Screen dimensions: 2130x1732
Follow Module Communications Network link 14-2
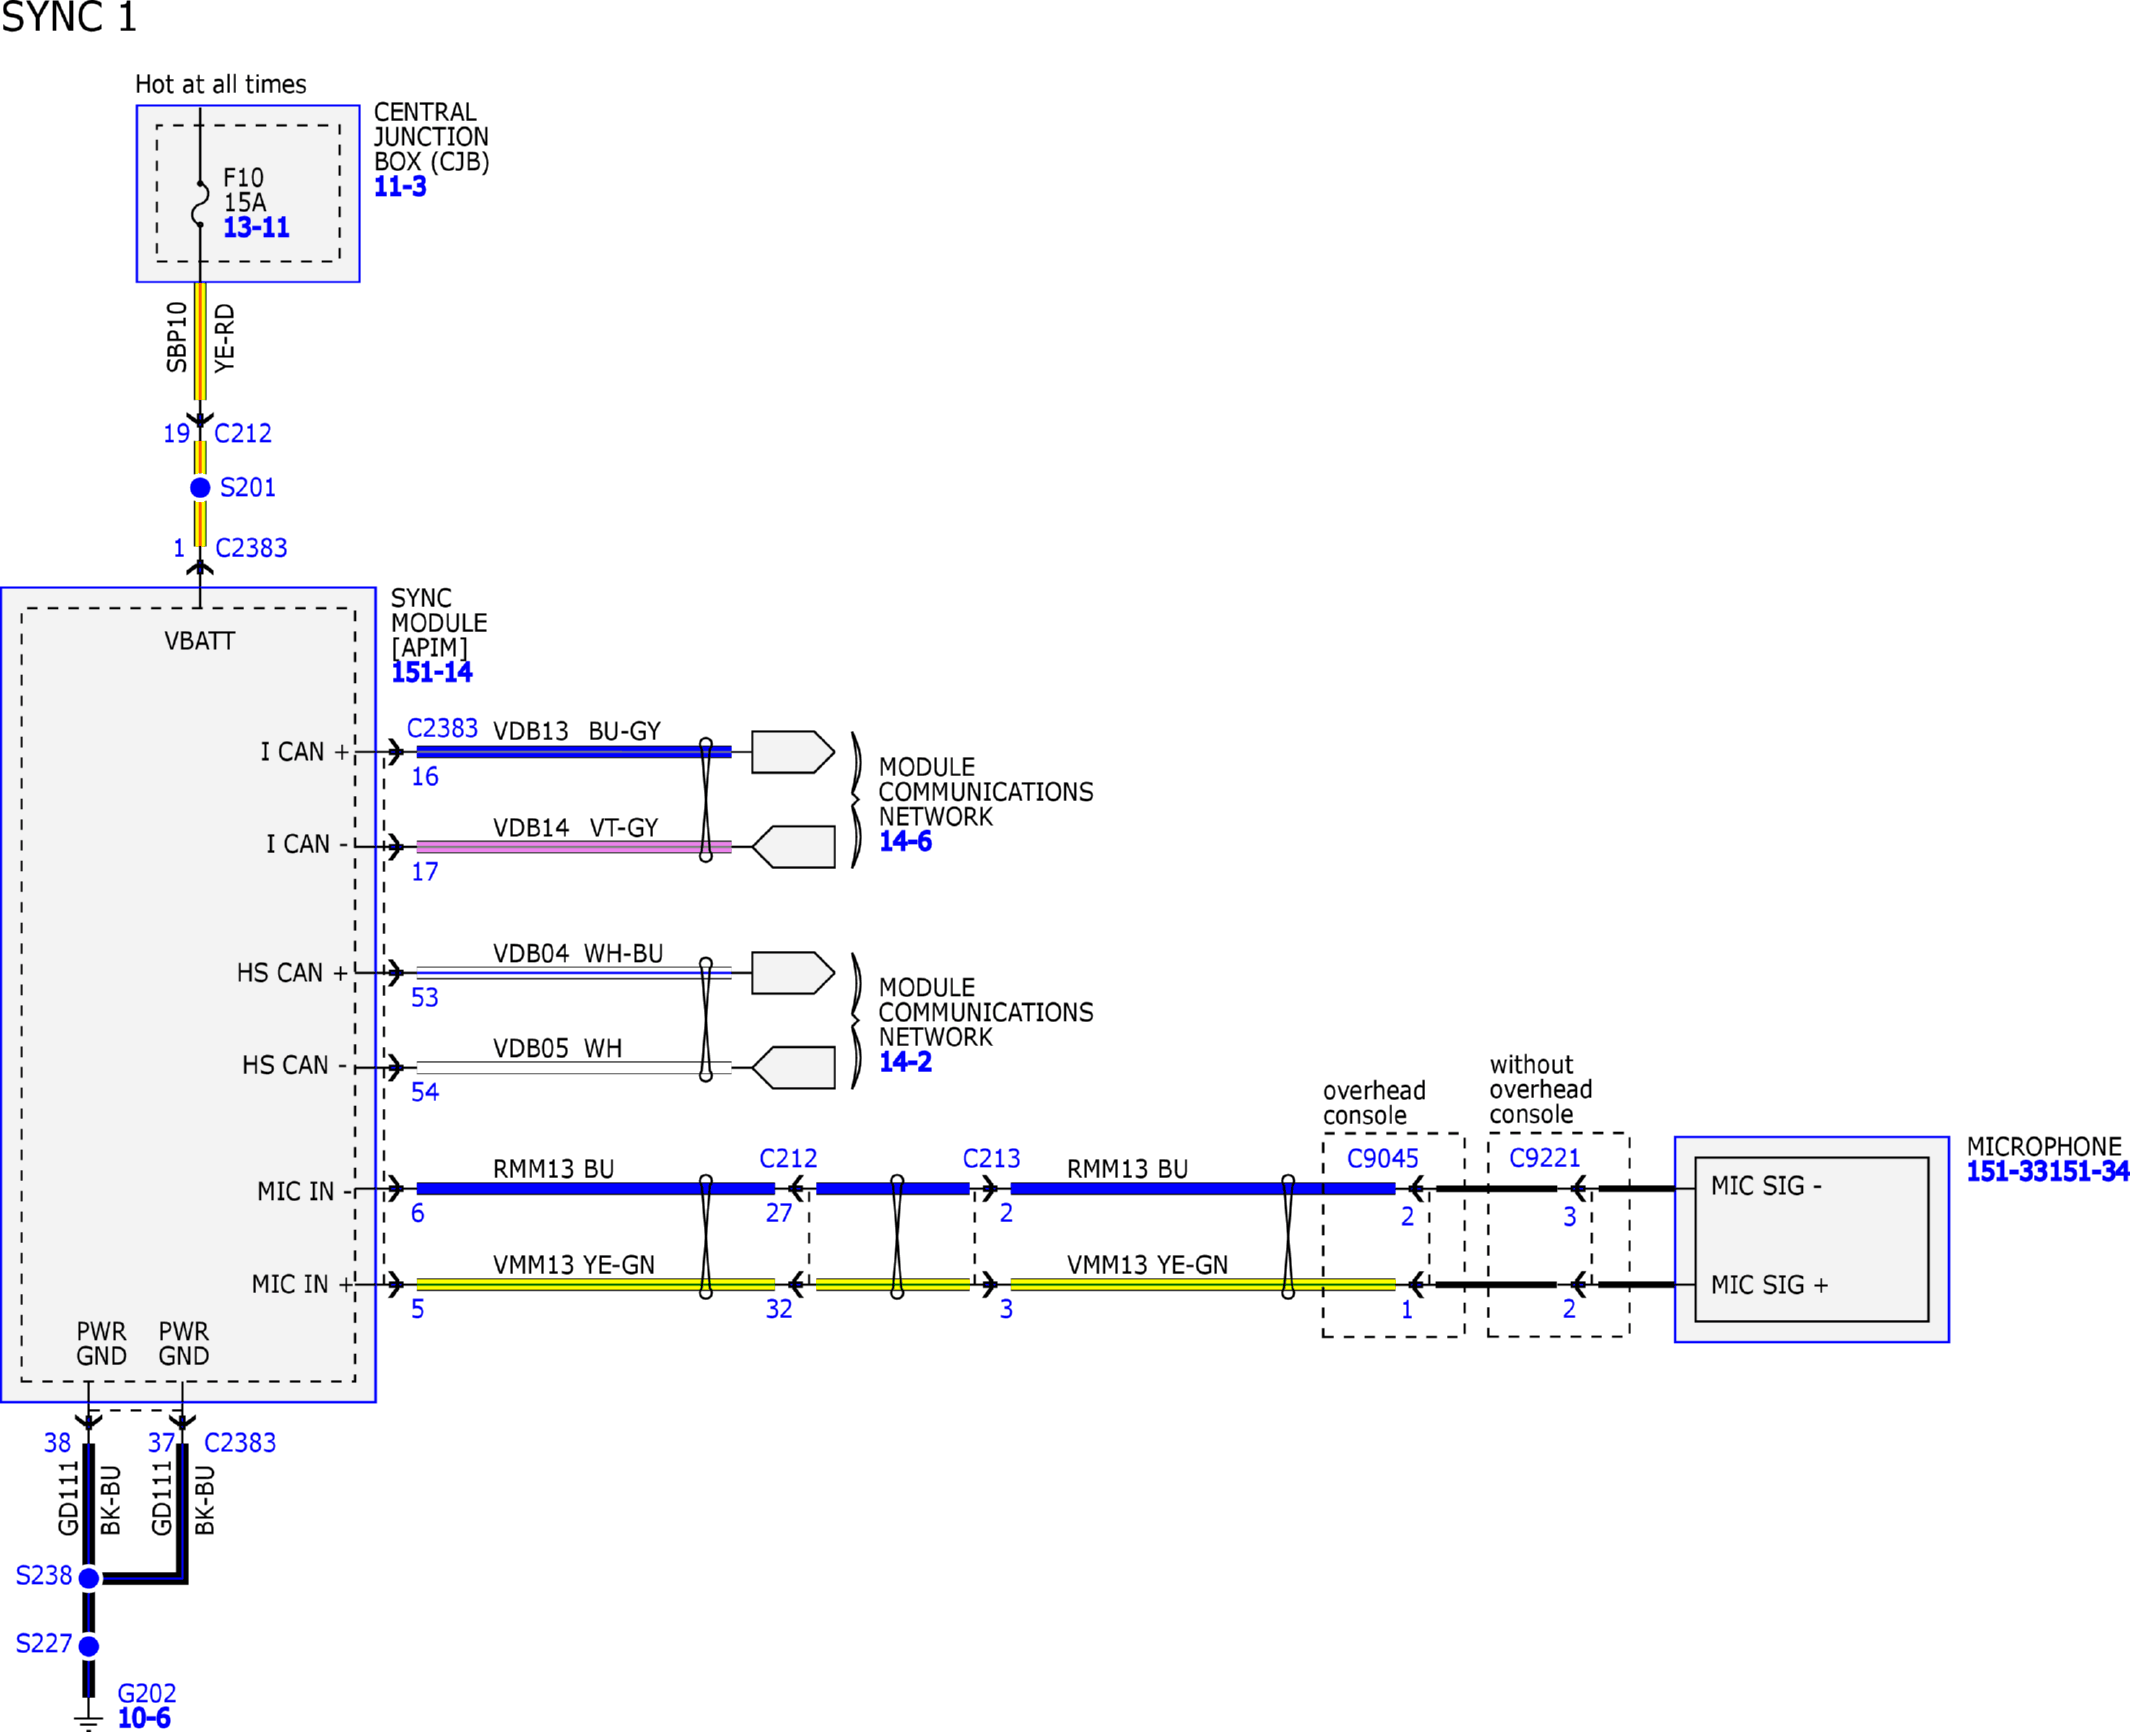905,1062
